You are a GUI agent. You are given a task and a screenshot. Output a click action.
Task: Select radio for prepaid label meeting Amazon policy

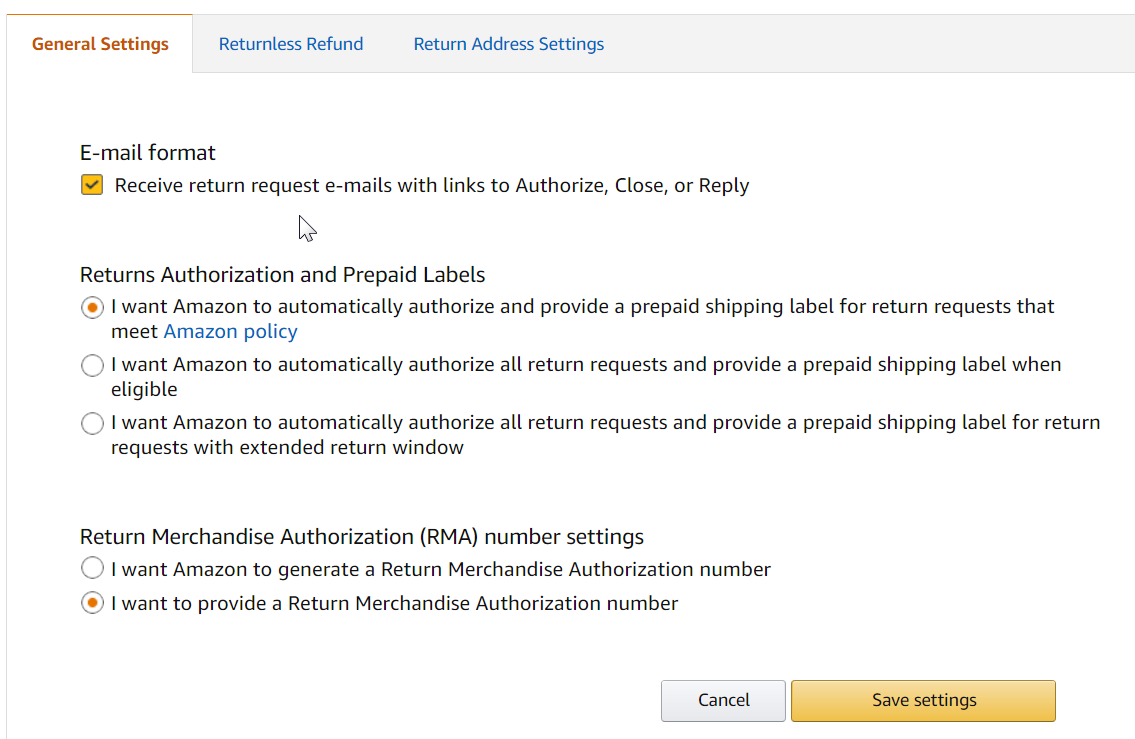(92, 307)
